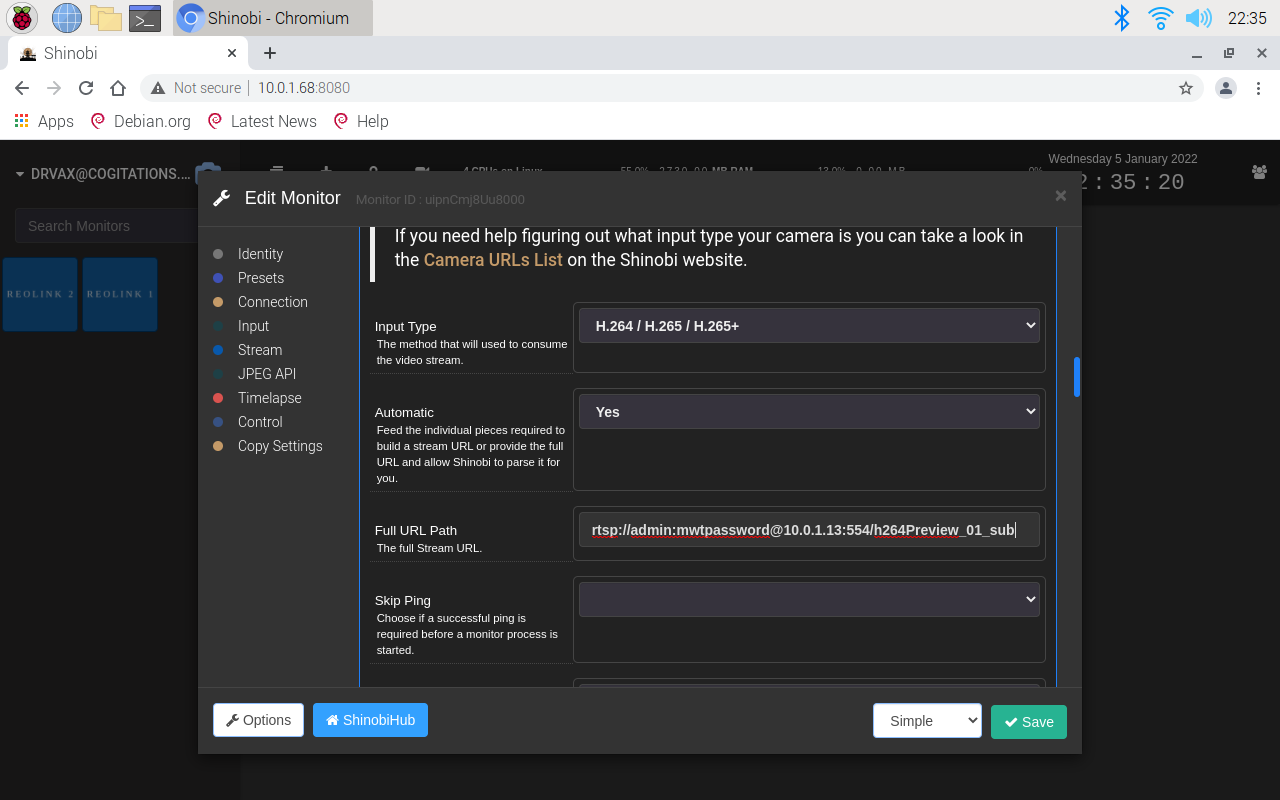Click the dialog's blue scrollbar handle
The height and width of the screenshot is (800, 1280).
pyautogui.click(x=1077, y=377)
